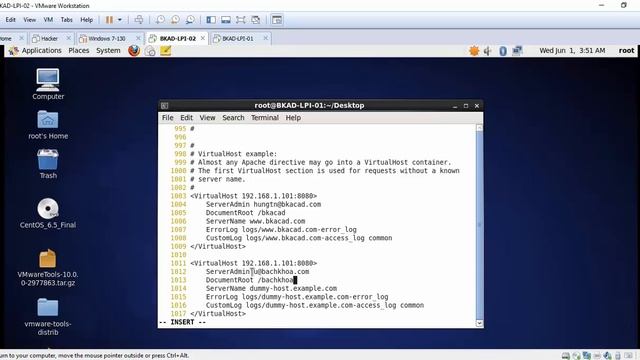The image size is (640, 360).
Task: Open the VMware Tabs menu
Action: click(67, 20)
